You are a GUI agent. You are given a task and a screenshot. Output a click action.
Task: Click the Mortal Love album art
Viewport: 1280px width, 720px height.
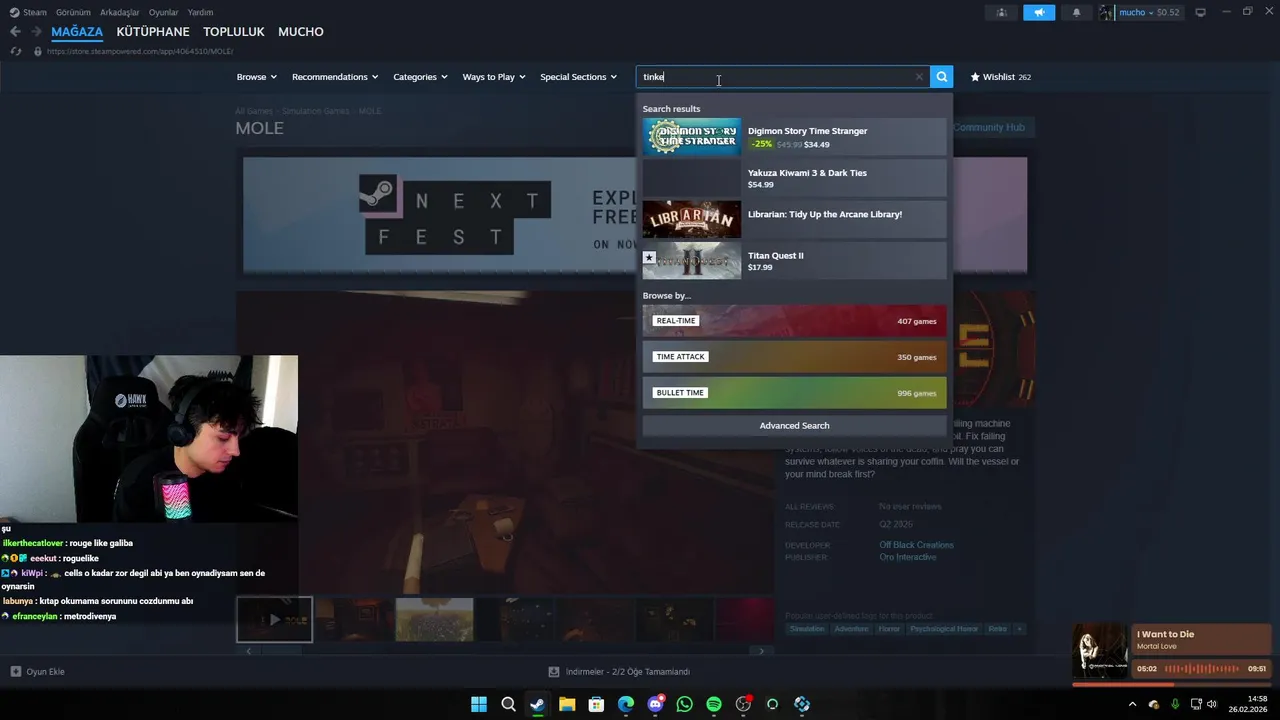(1100, 652)
